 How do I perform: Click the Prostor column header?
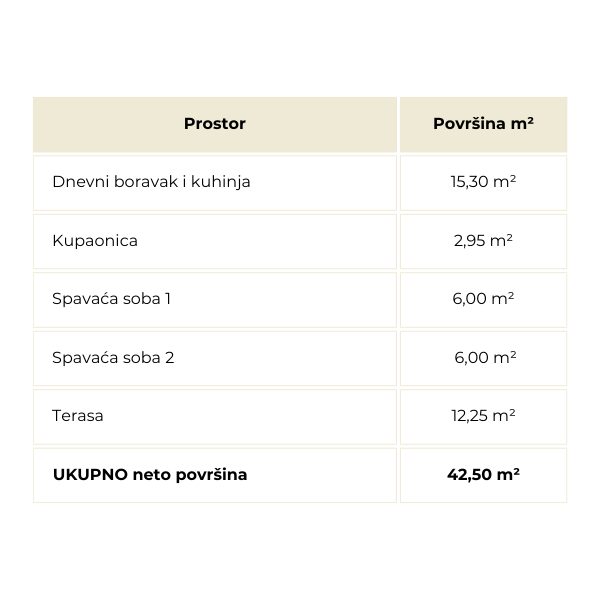pos(215,124)
